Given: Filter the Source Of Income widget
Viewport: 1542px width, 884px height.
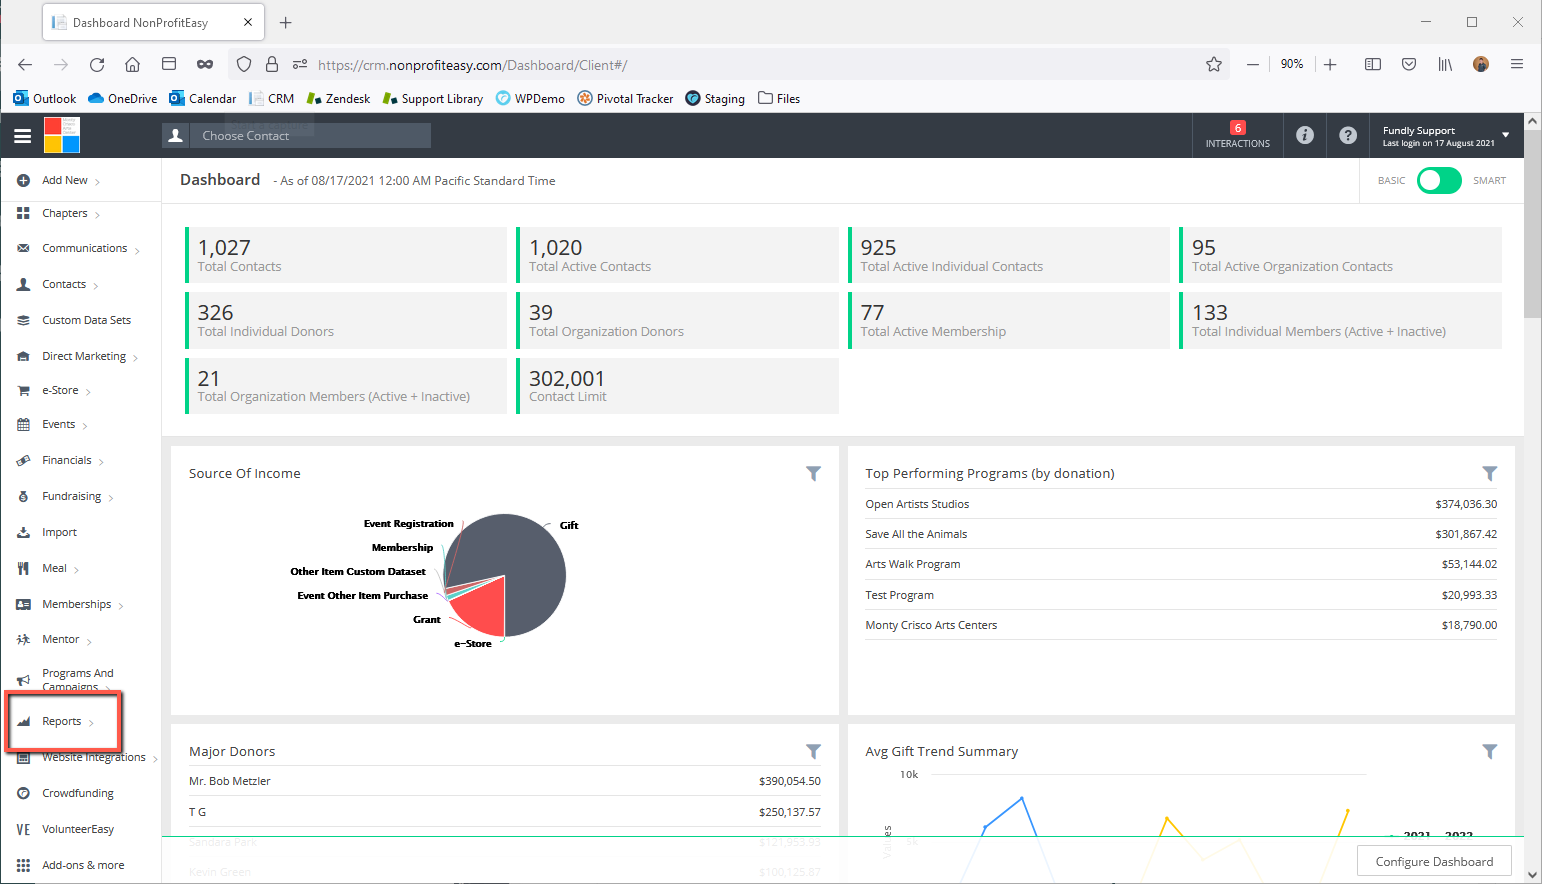Looking at the screenshot, I should point(813,474).
